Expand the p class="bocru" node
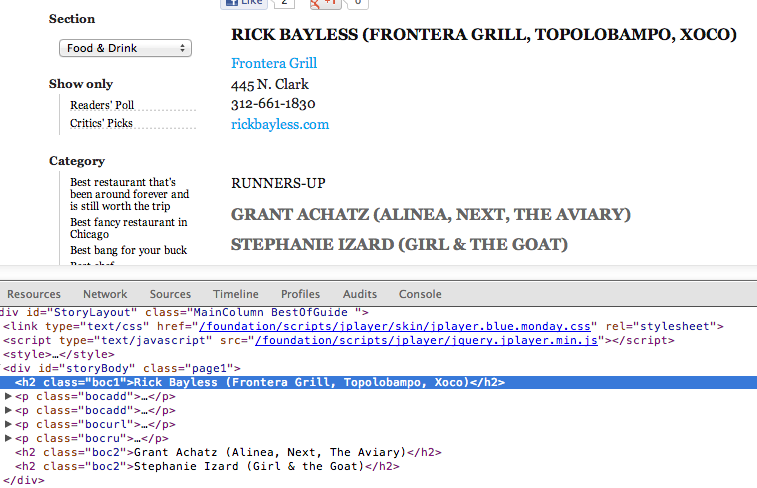Screen dimensions: 757x488 point(8,438)
